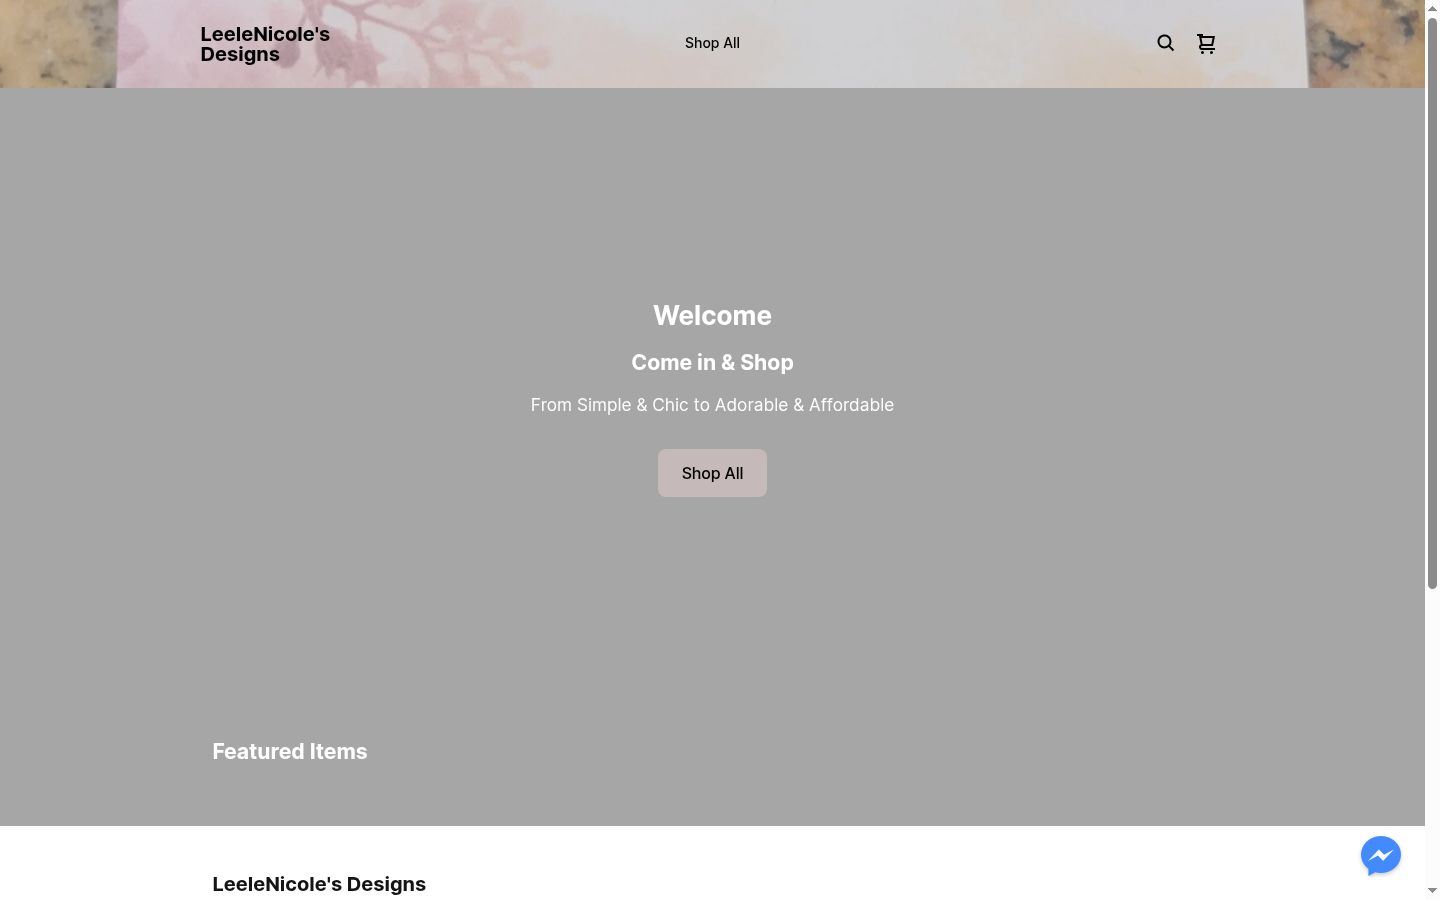
Task: Open the shopping cart icon
Action: pos(1206,43)
